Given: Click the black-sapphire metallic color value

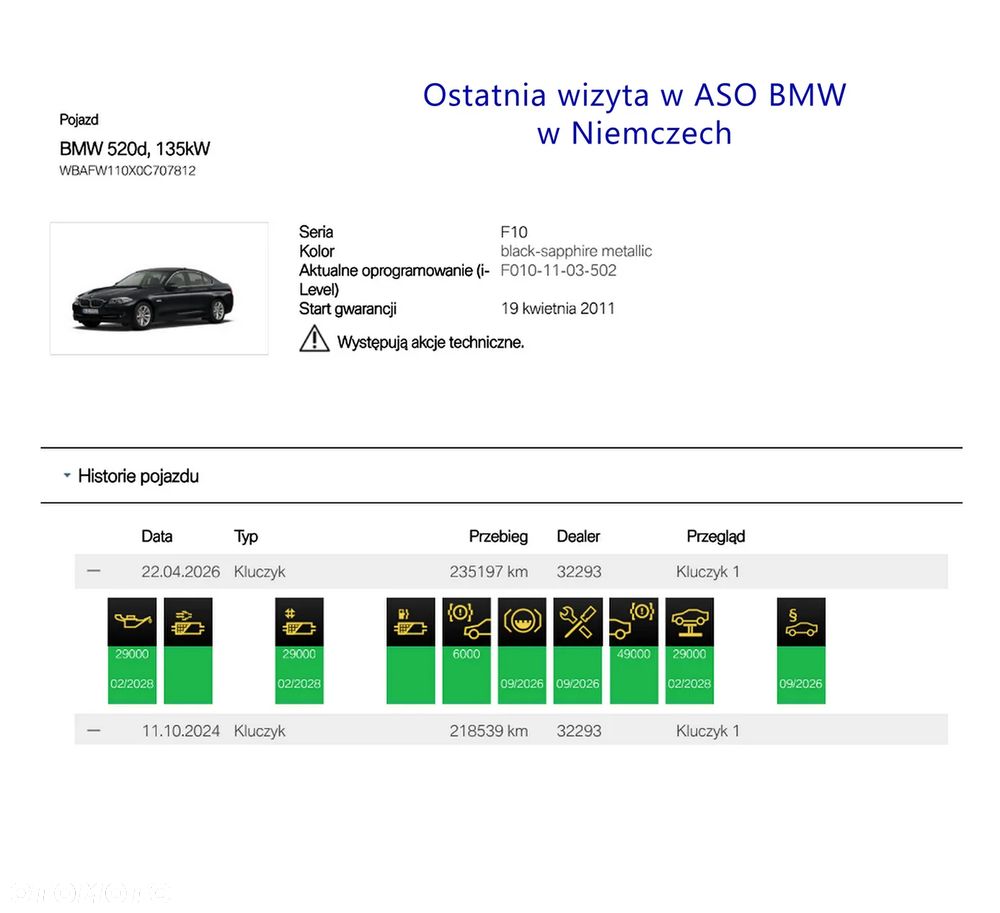Looking at the screenshot, I should tap(576, 251).
